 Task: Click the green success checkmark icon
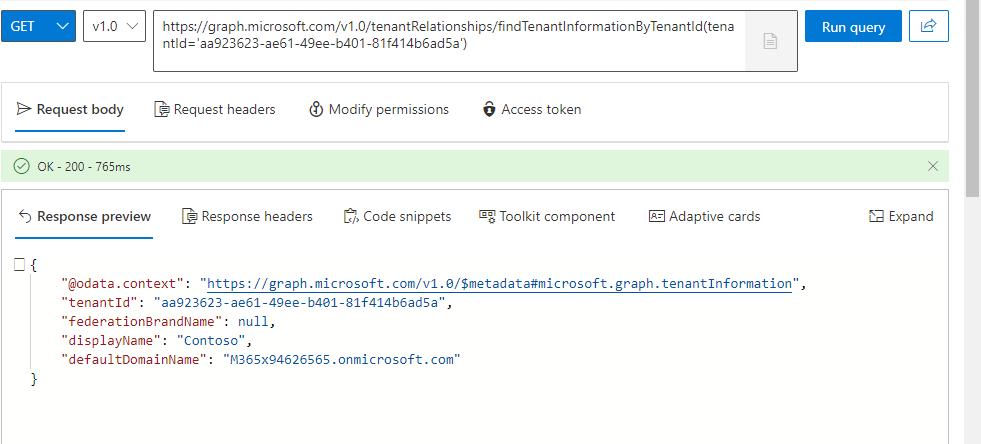pos(22,166)
